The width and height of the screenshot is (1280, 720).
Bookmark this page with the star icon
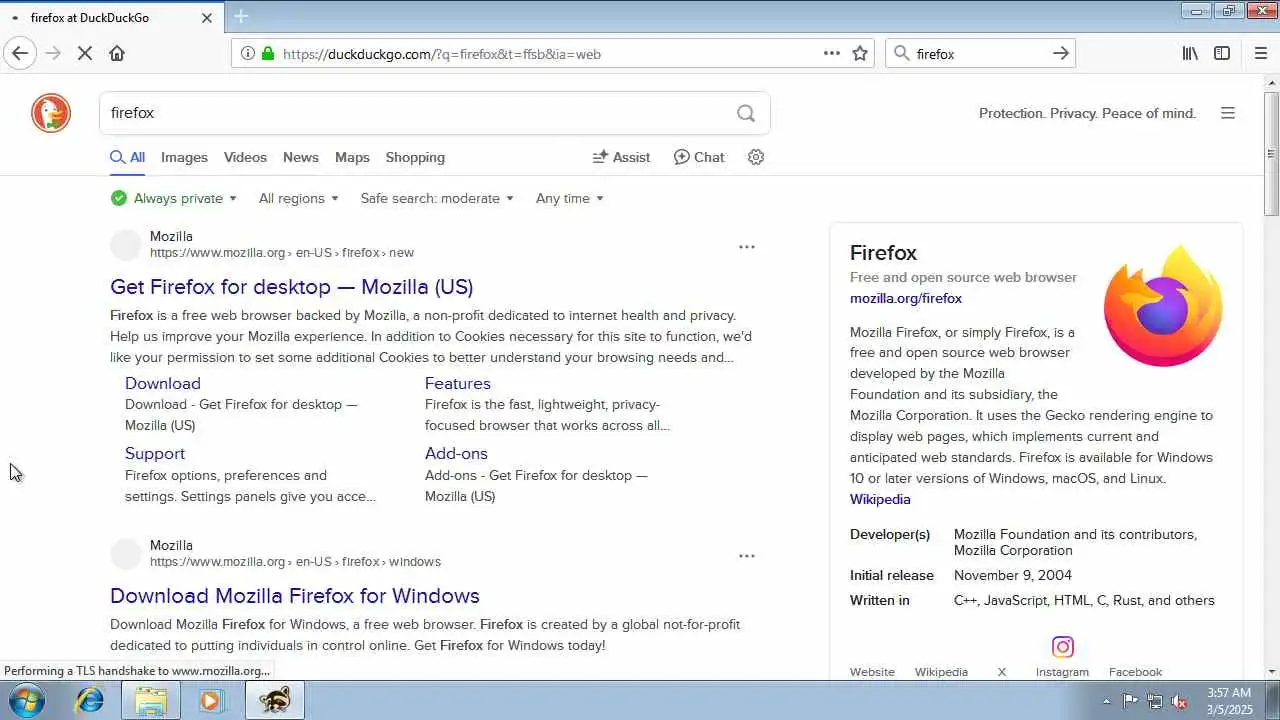point(860,54)
